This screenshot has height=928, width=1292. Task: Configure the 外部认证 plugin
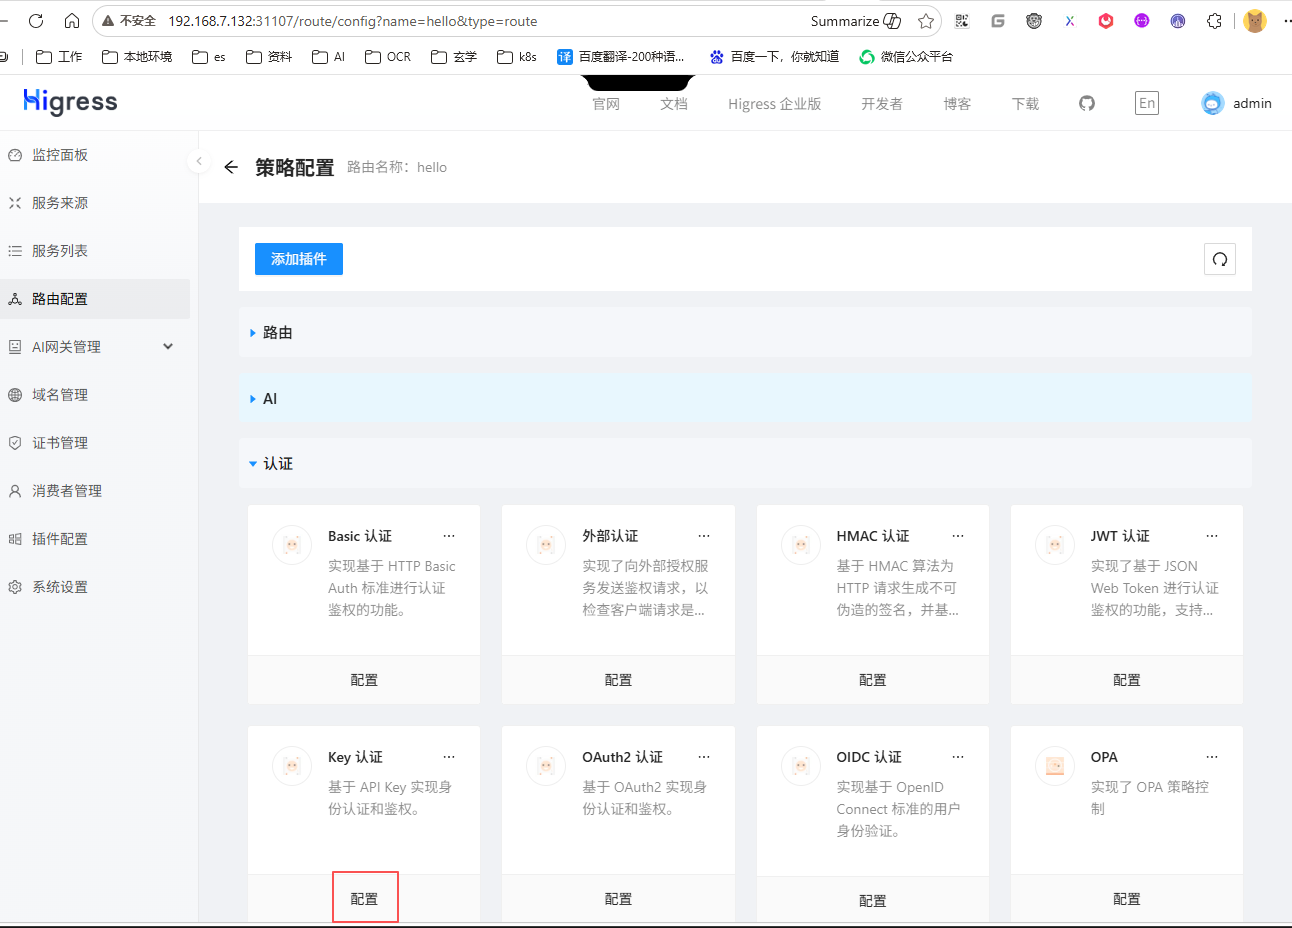point(618,680)
